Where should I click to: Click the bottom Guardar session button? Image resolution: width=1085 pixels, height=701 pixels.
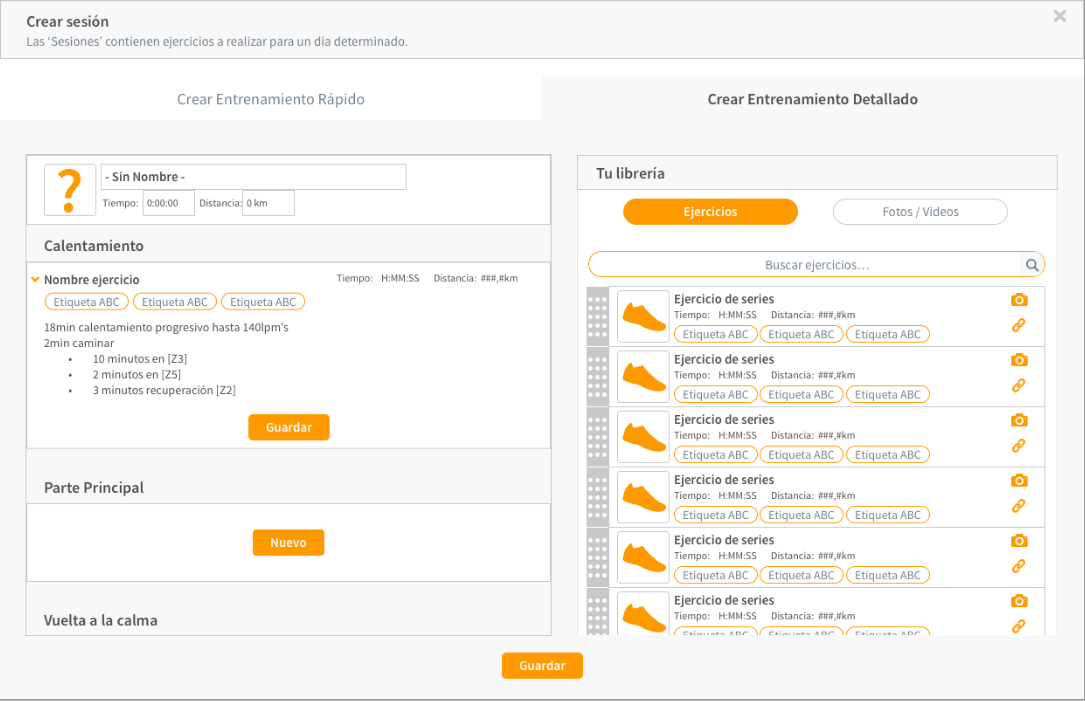coord(542,666)
